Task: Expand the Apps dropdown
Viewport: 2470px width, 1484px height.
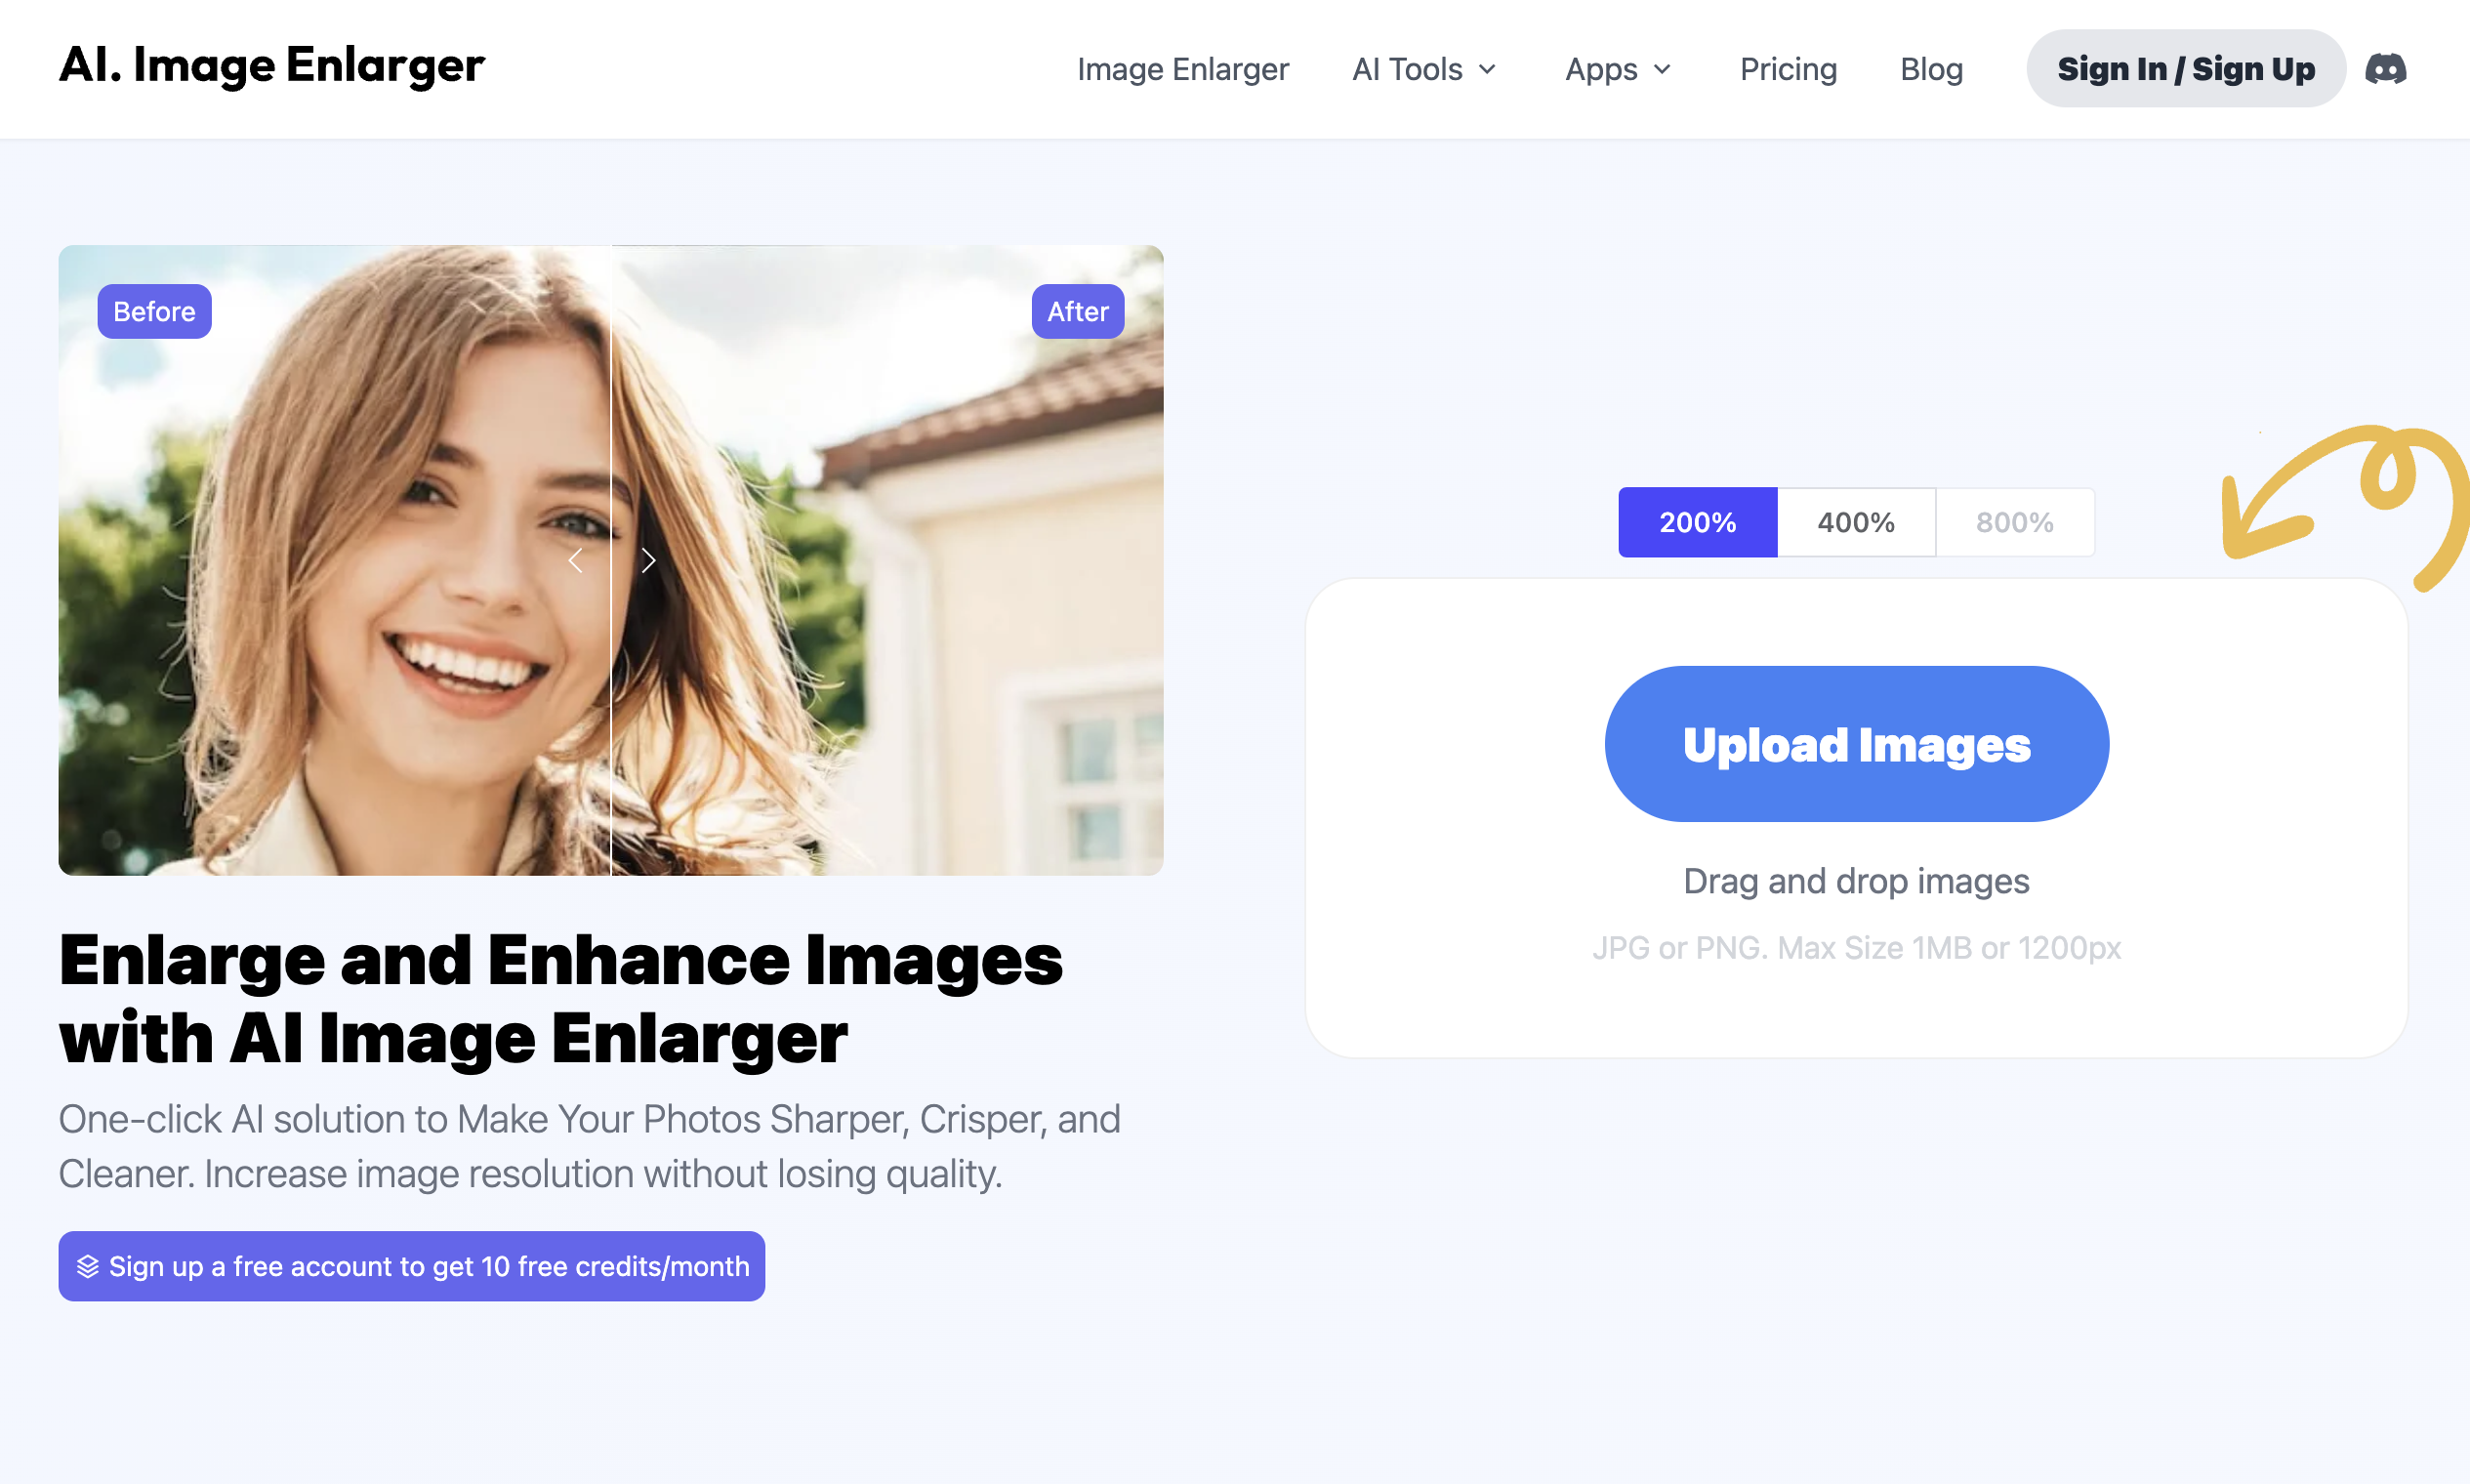Action: pos(1617,69)
